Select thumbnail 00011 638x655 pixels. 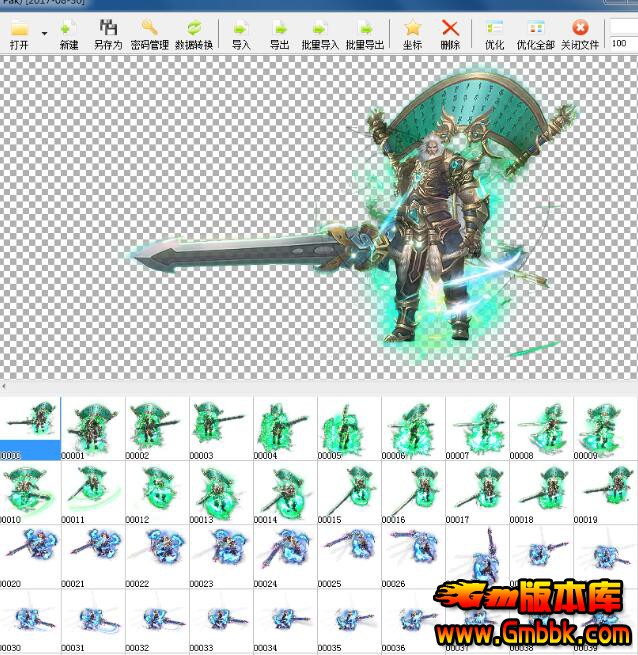(x=93, y=493)
